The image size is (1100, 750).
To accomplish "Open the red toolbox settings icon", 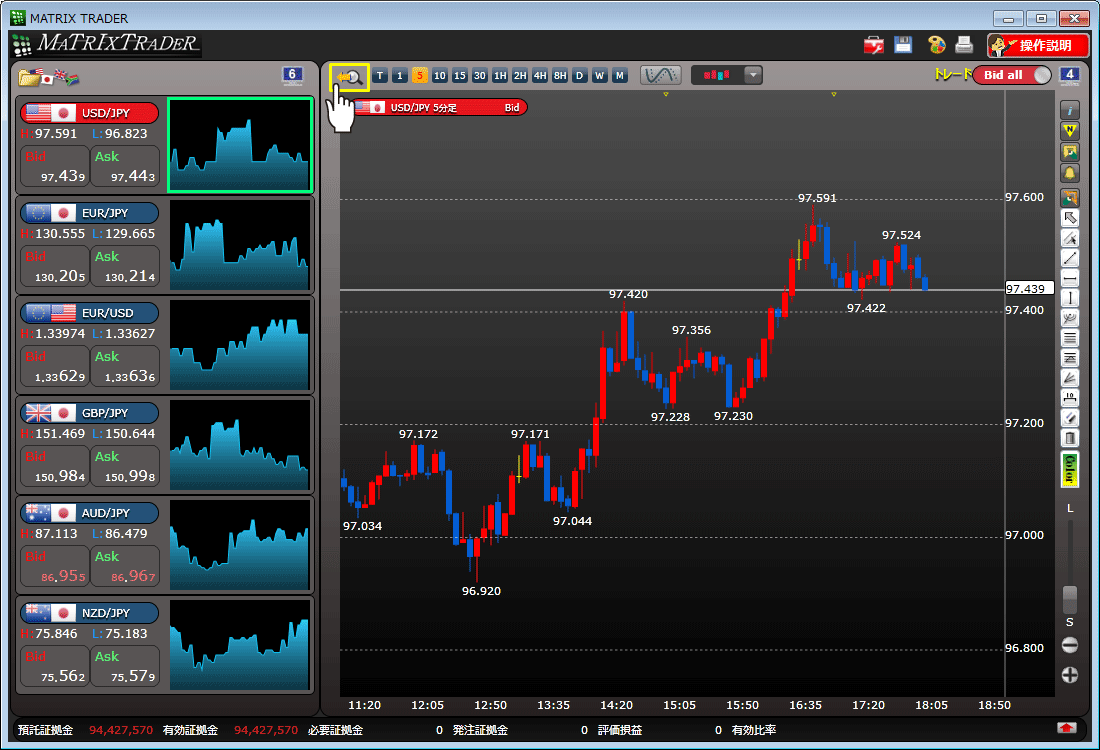I will 873,46.
